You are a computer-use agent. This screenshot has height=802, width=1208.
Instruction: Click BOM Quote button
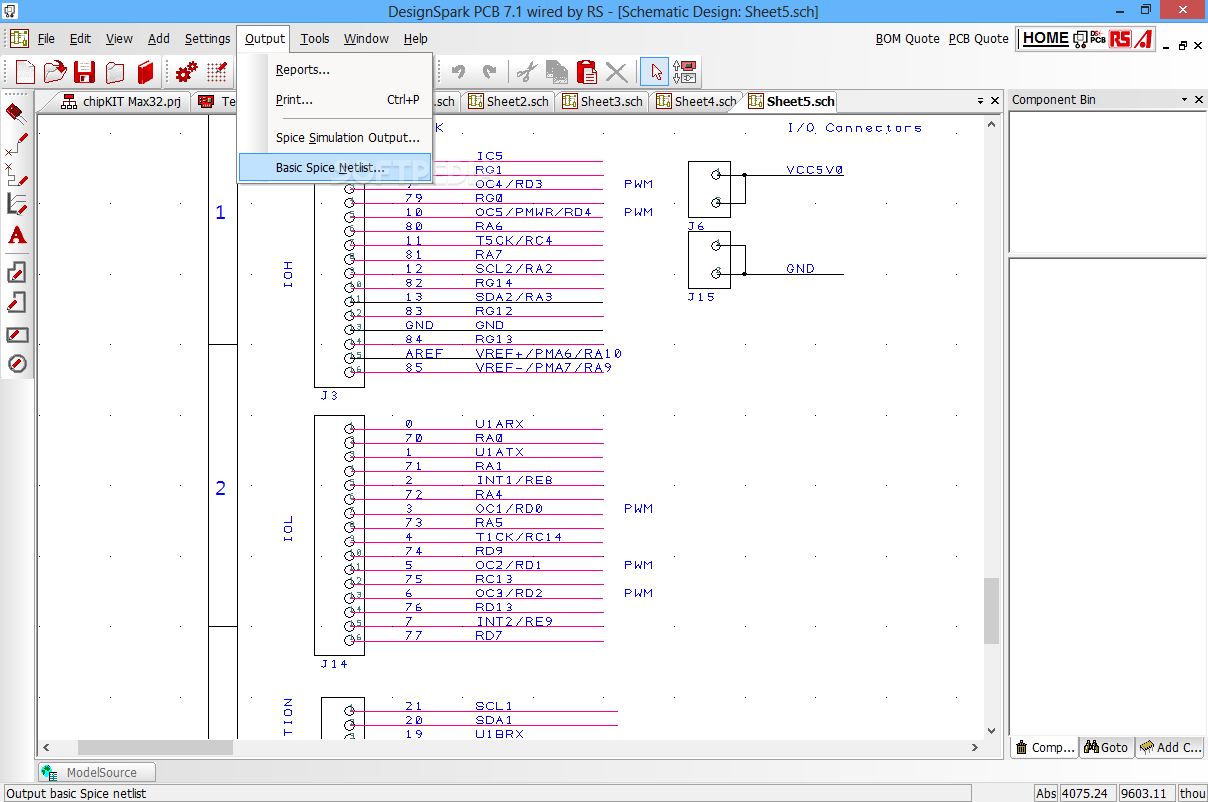[908, 39]
